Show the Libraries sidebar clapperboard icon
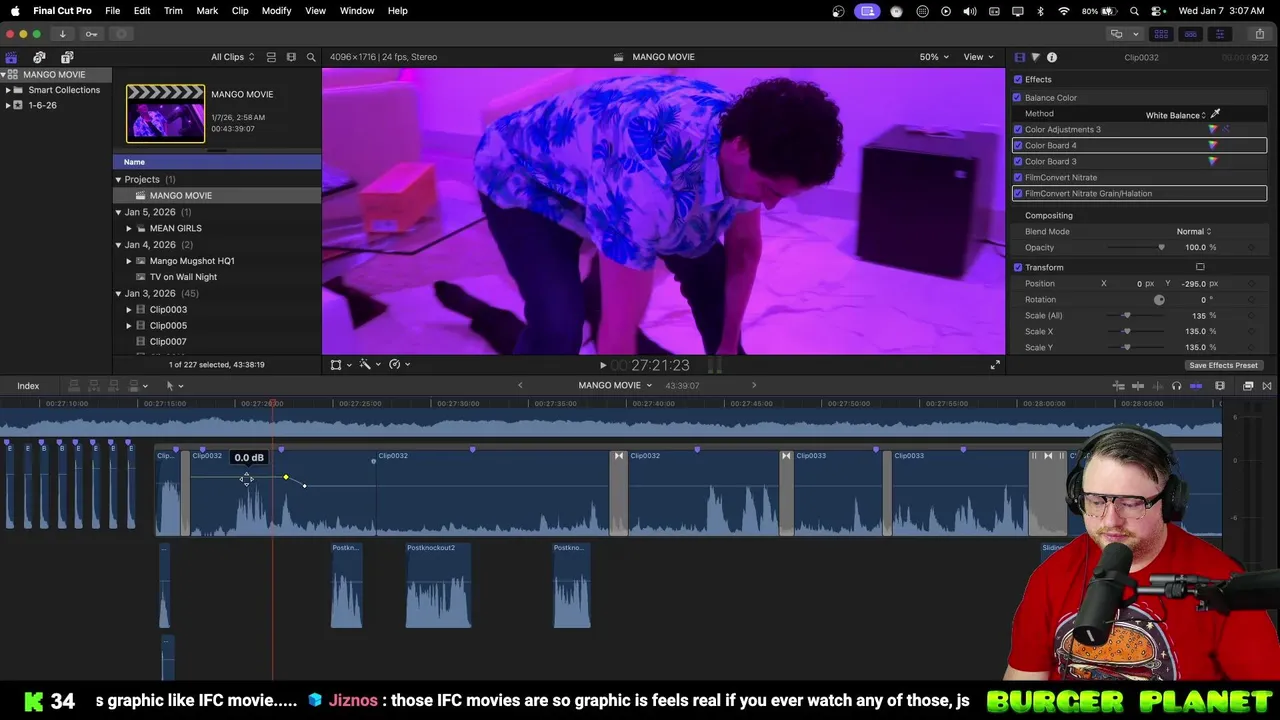The width and height of the screenshot is (1280, 720). (x=11, y=57)
